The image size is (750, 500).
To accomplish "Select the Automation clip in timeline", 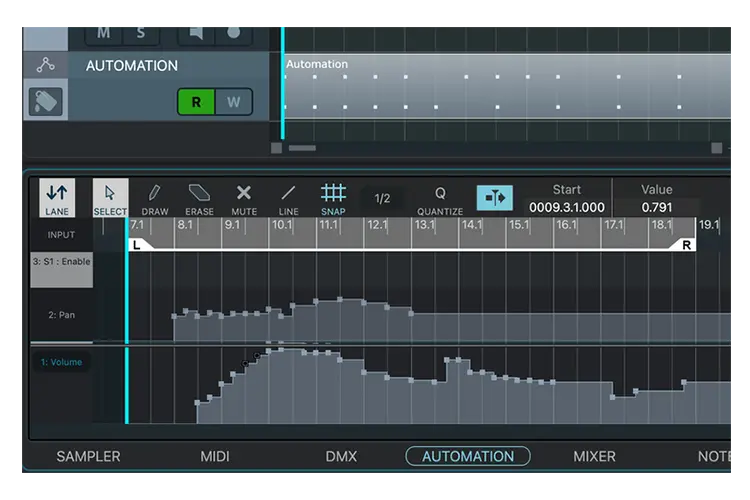I will [507, 86].
